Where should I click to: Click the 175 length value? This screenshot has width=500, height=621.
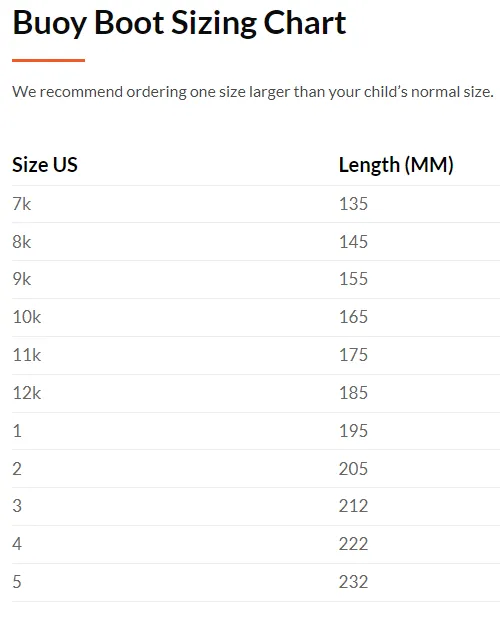[353, 355]
